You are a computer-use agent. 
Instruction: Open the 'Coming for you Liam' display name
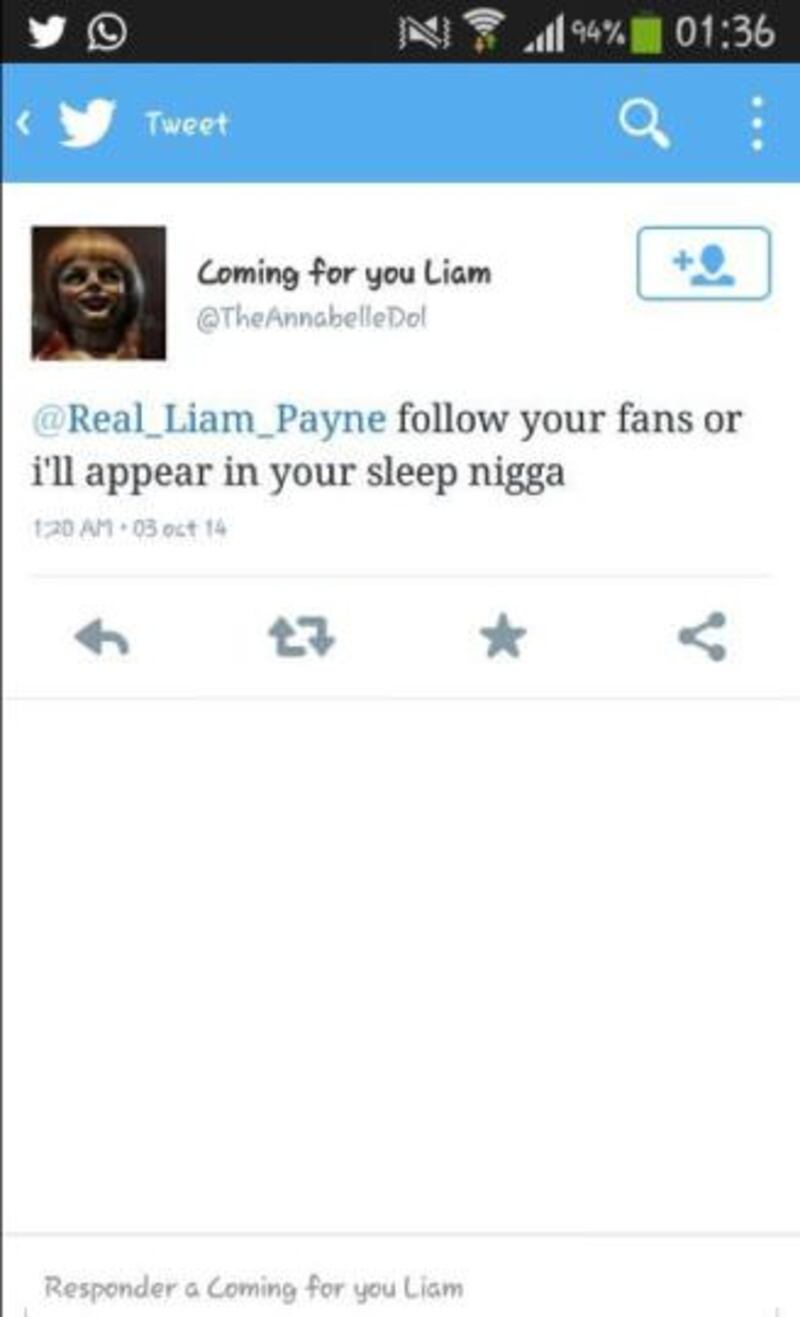(x=343, y=273)
